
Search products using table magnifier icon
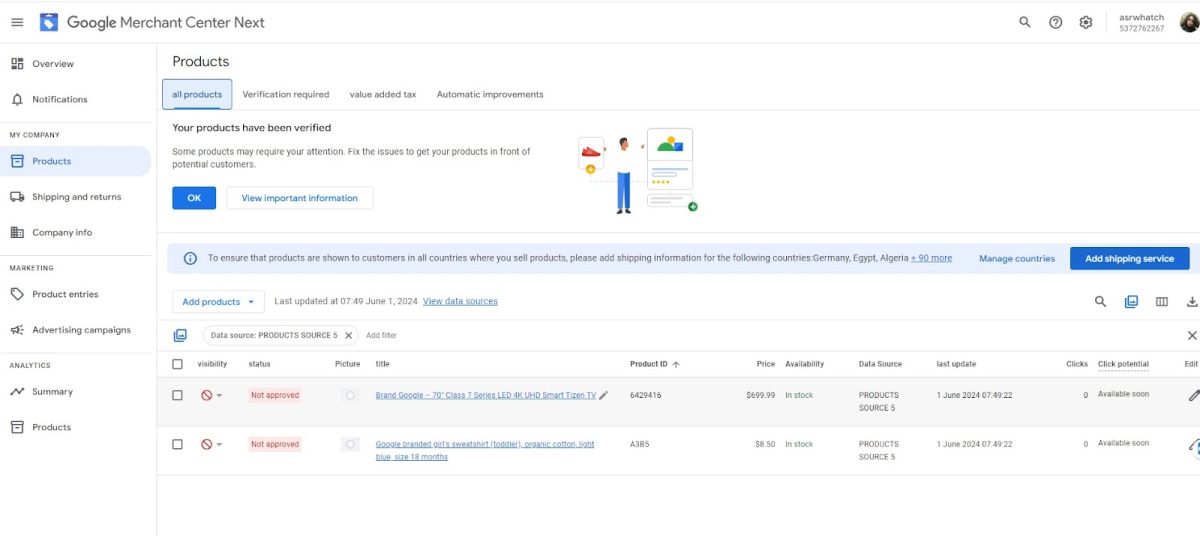tap(1100, 301)
